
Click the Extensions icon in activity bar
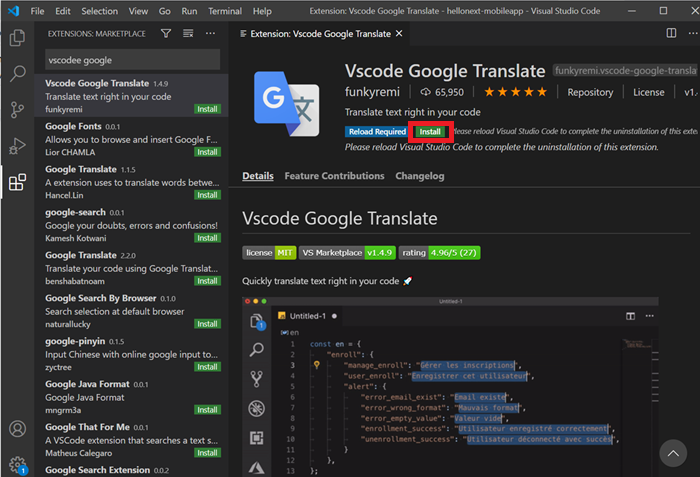pyautogui.click(x=17, y=183)
